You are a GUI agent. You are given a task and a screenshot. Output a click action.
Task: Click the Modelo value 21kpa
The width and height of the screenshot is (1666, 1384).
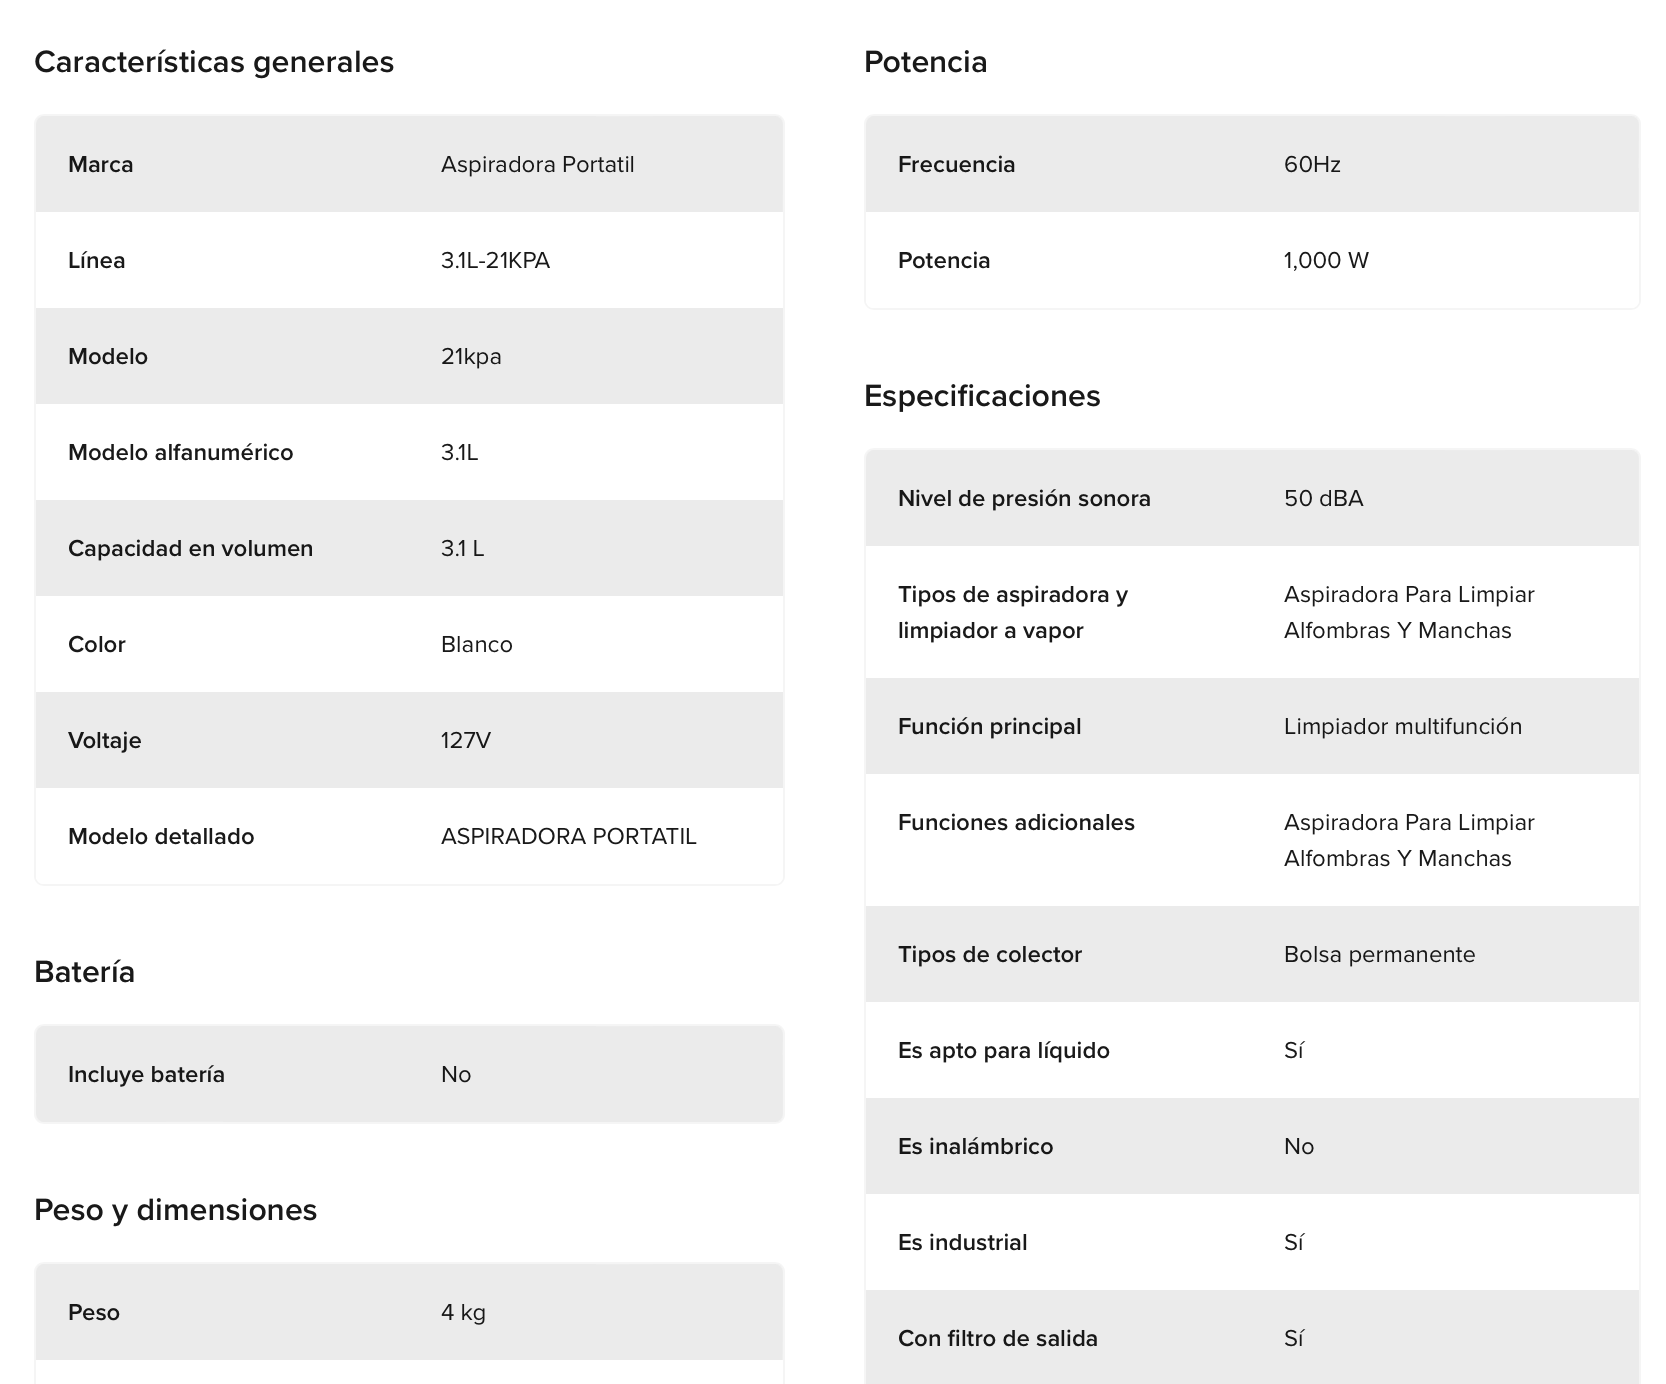pyautogui.click(x=471, y=356)
